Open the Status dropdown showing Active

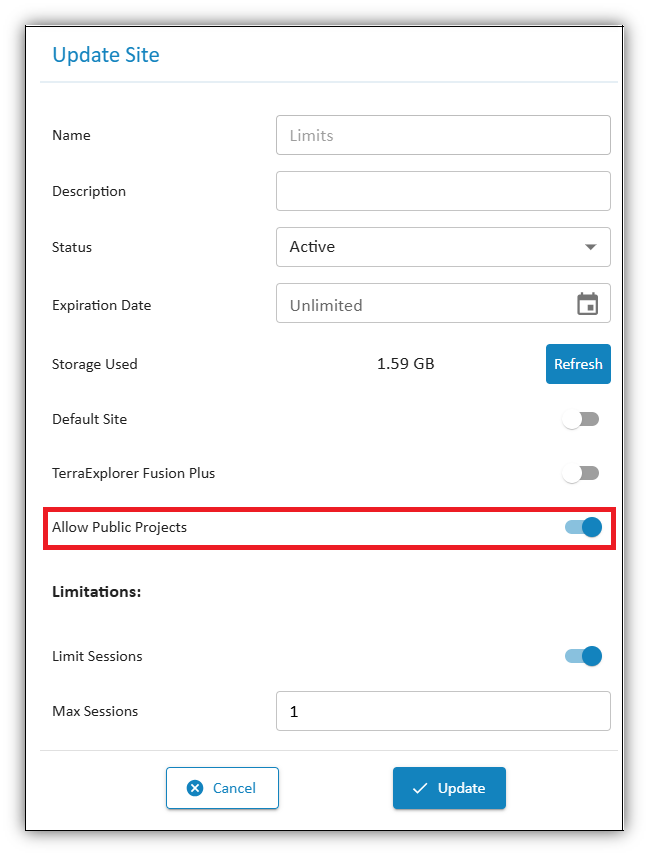click(443, 247)
